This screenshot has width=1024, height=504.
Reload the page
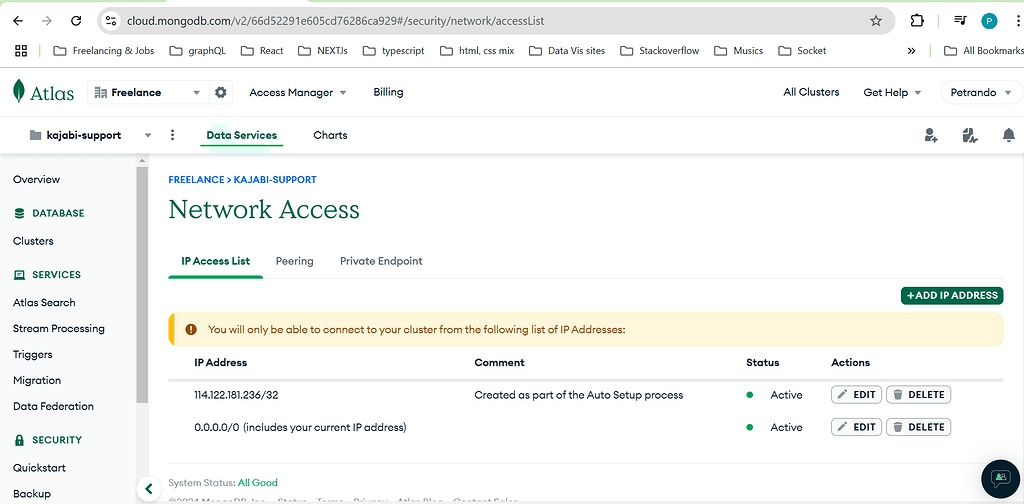pos(76,21)
